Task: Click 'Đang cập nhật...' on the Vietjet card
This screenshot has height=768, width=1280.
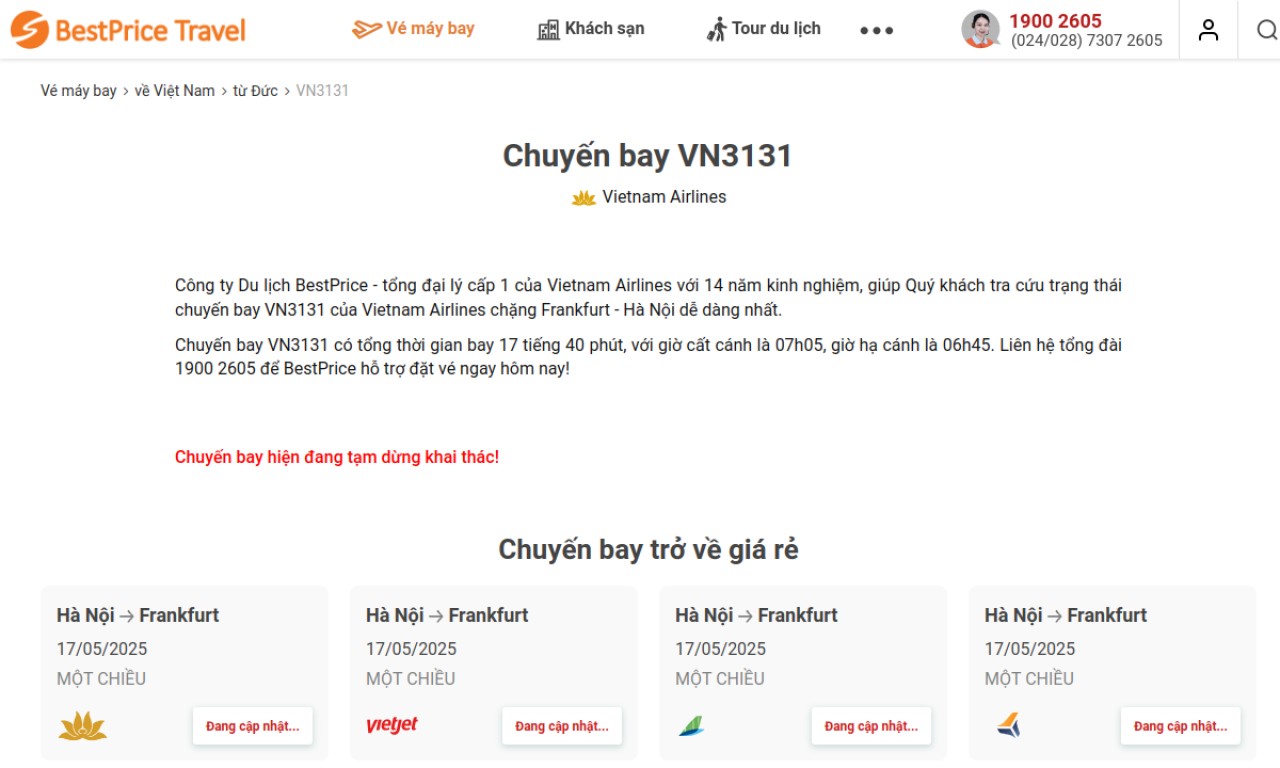Action: coord(562,726)
